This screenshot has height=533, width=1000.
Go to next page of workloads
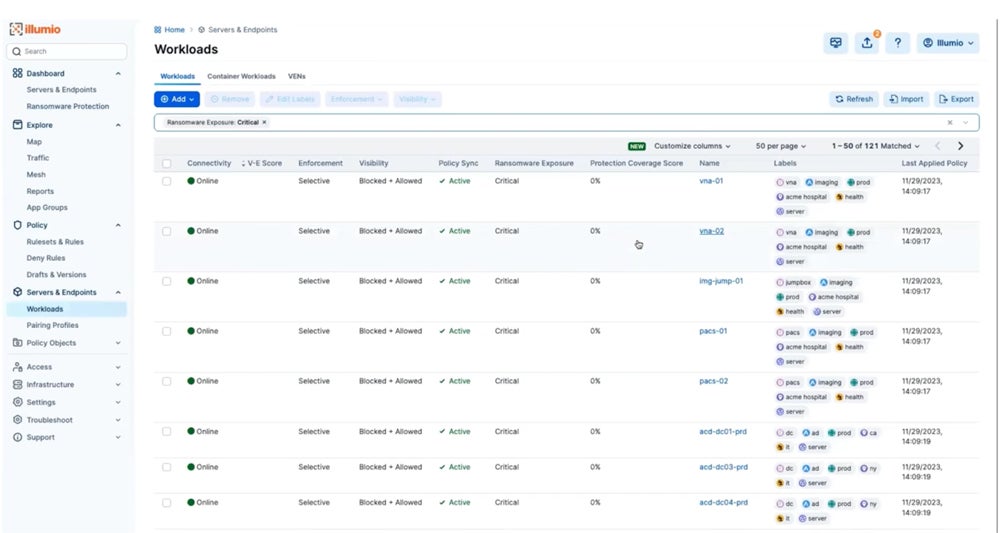[x=960, y=146]
